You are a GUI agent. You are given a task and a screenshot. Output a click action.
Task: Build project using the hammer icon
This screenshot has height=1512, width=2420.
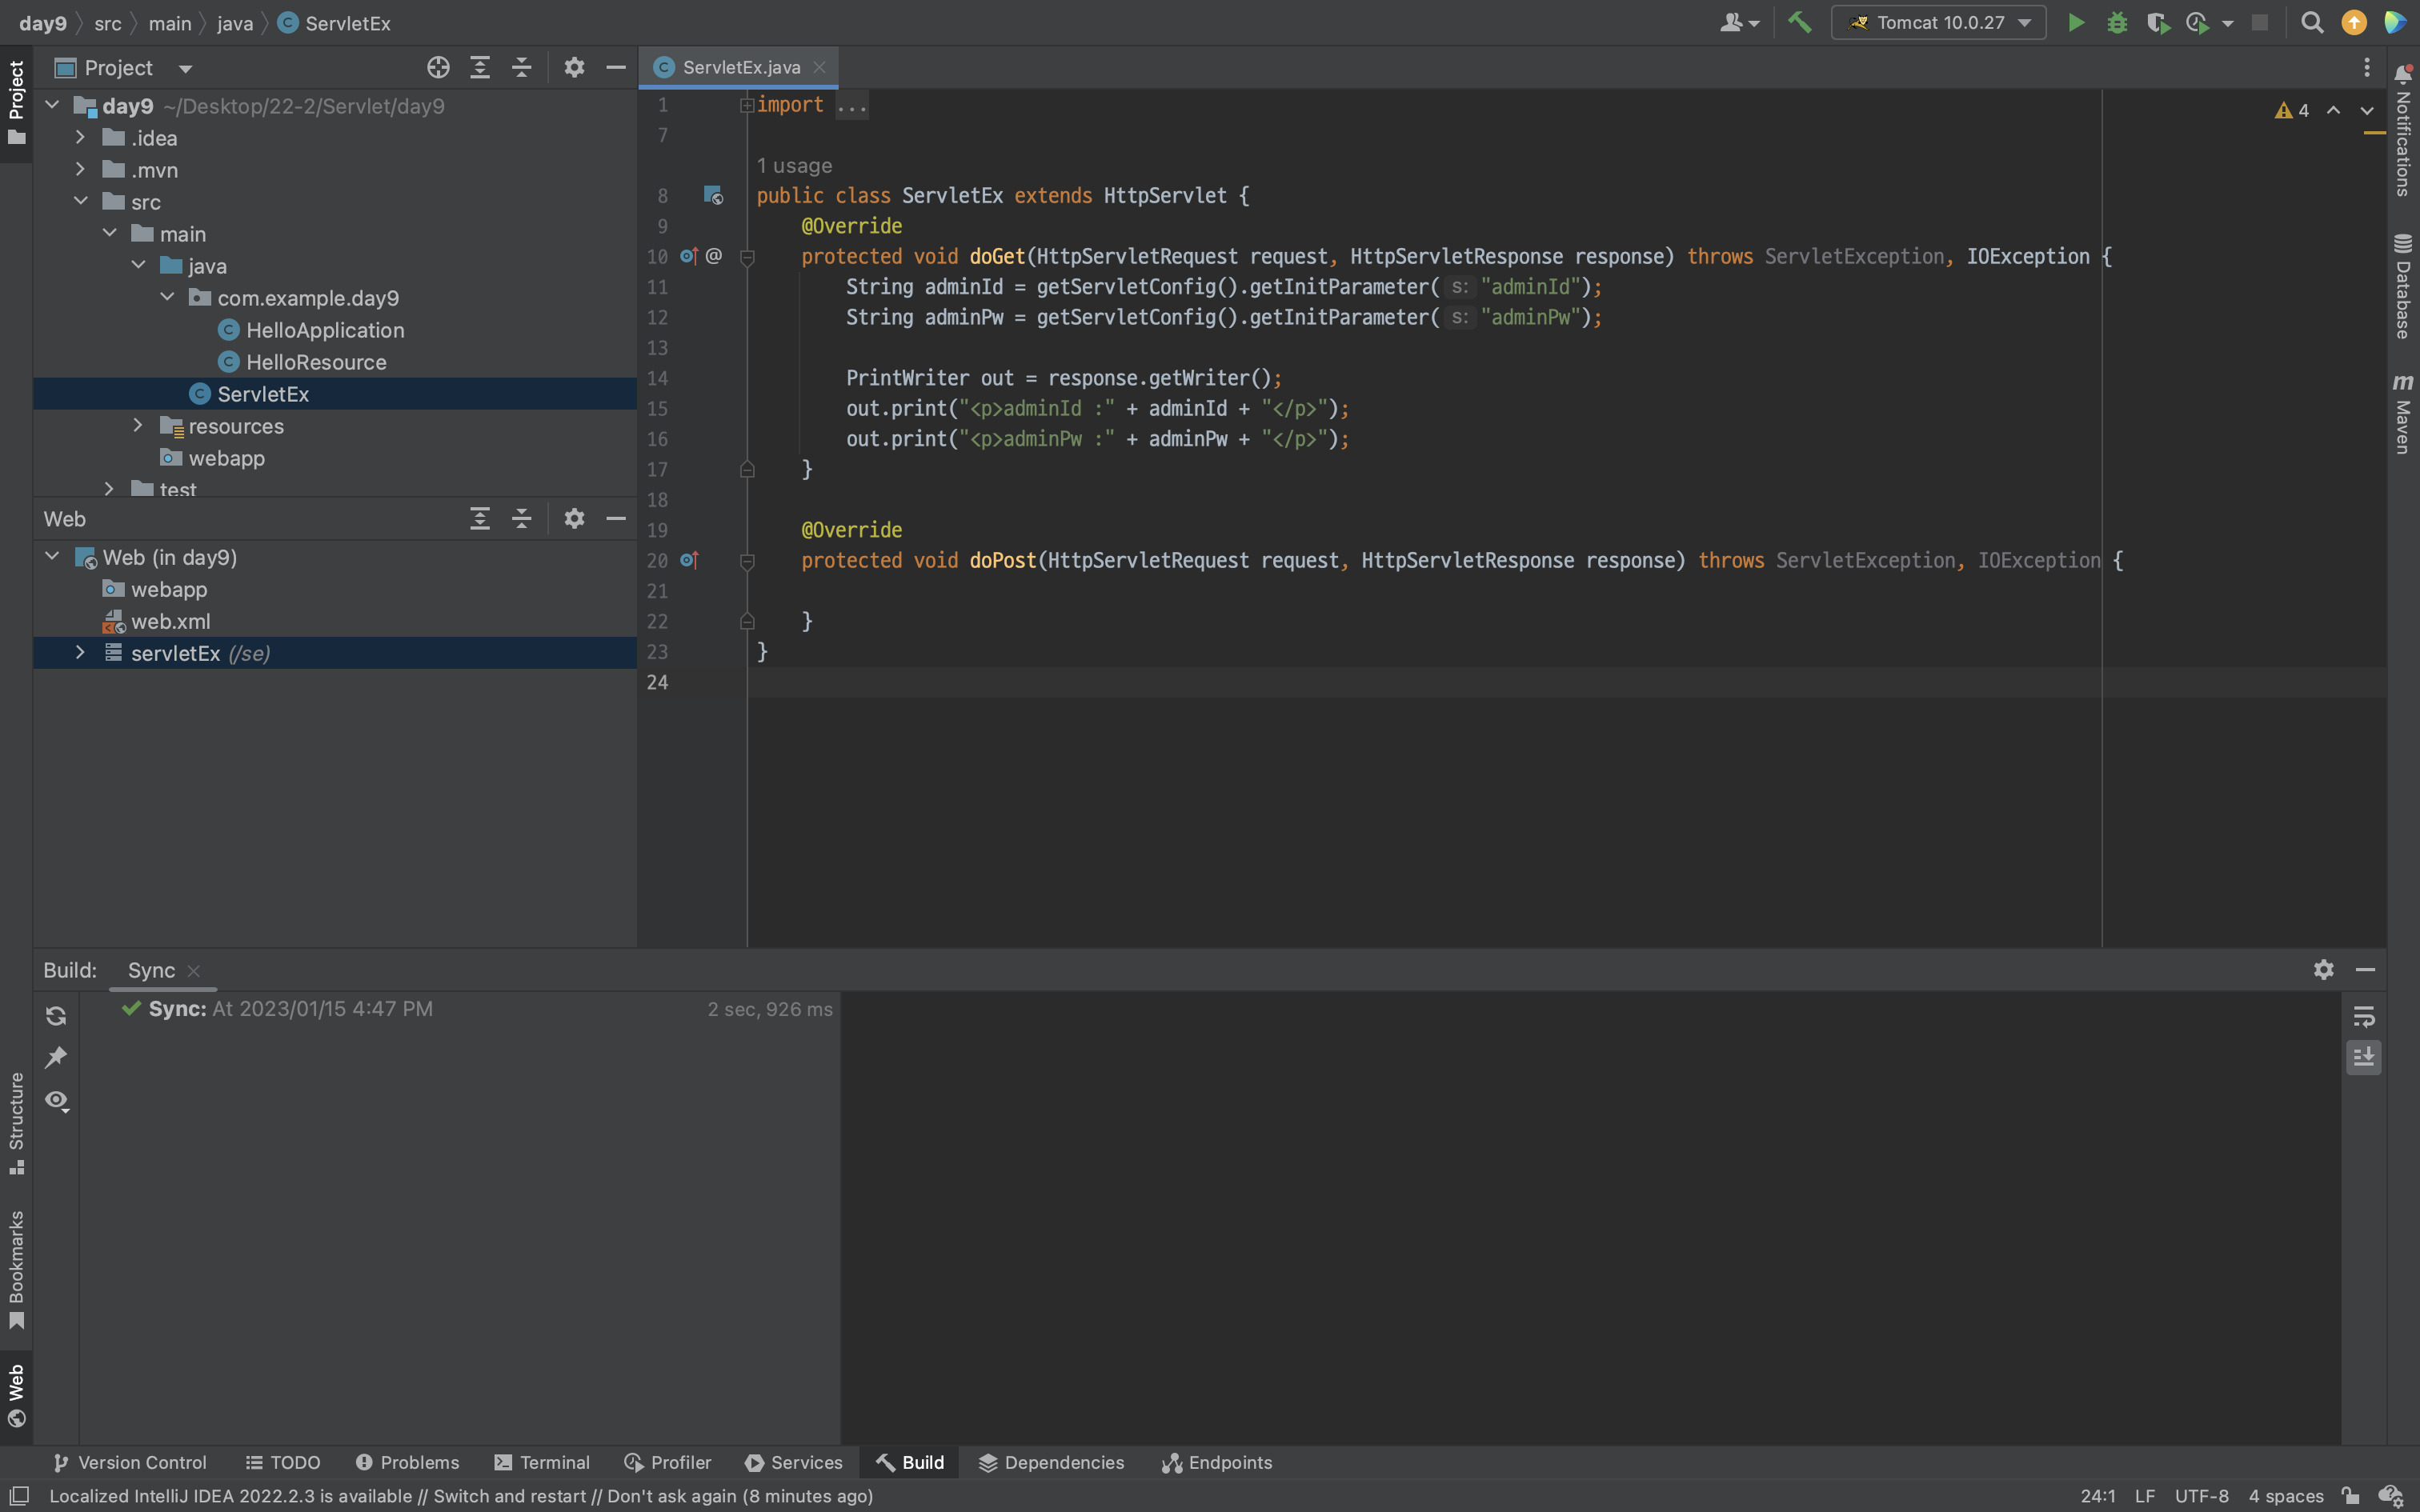tap(1800, 23)
